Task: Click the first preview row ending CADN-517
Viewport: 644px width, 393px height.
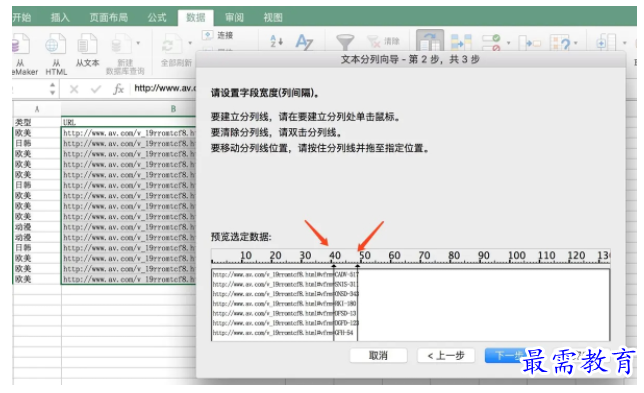Action: tap(286, 274)
